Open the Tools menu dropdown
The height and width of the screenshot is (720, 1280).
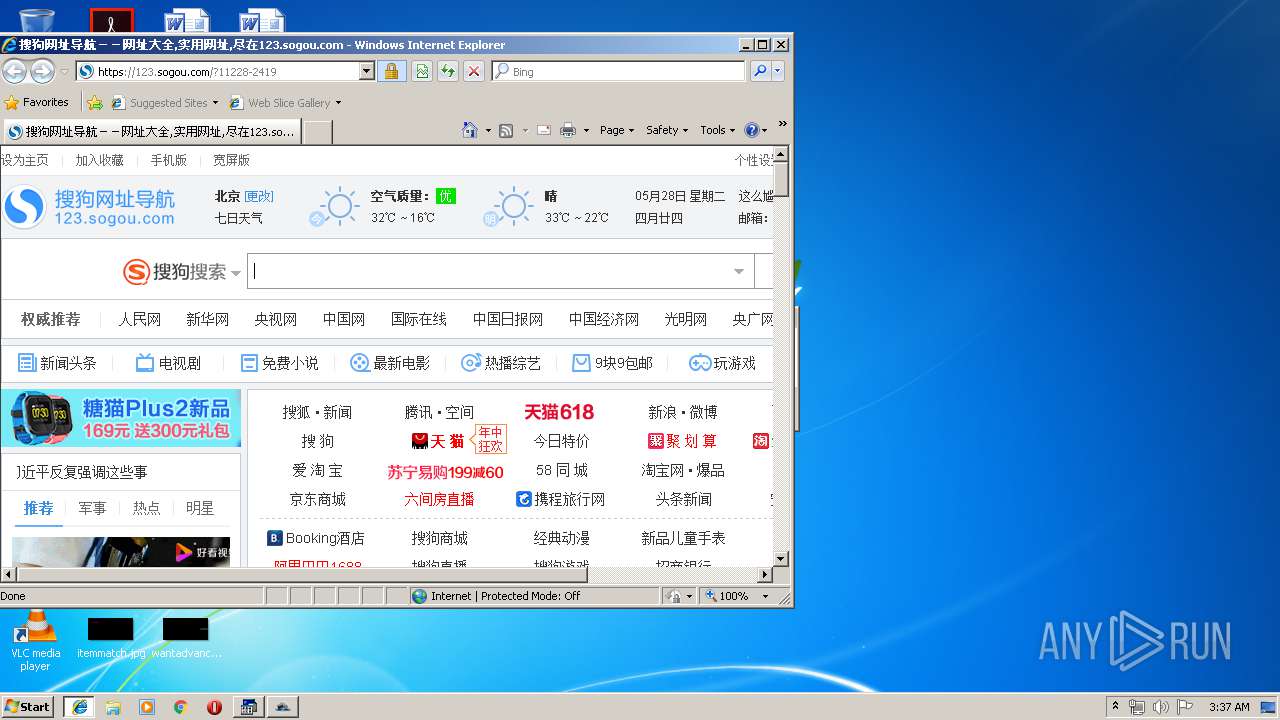point(717,130)
